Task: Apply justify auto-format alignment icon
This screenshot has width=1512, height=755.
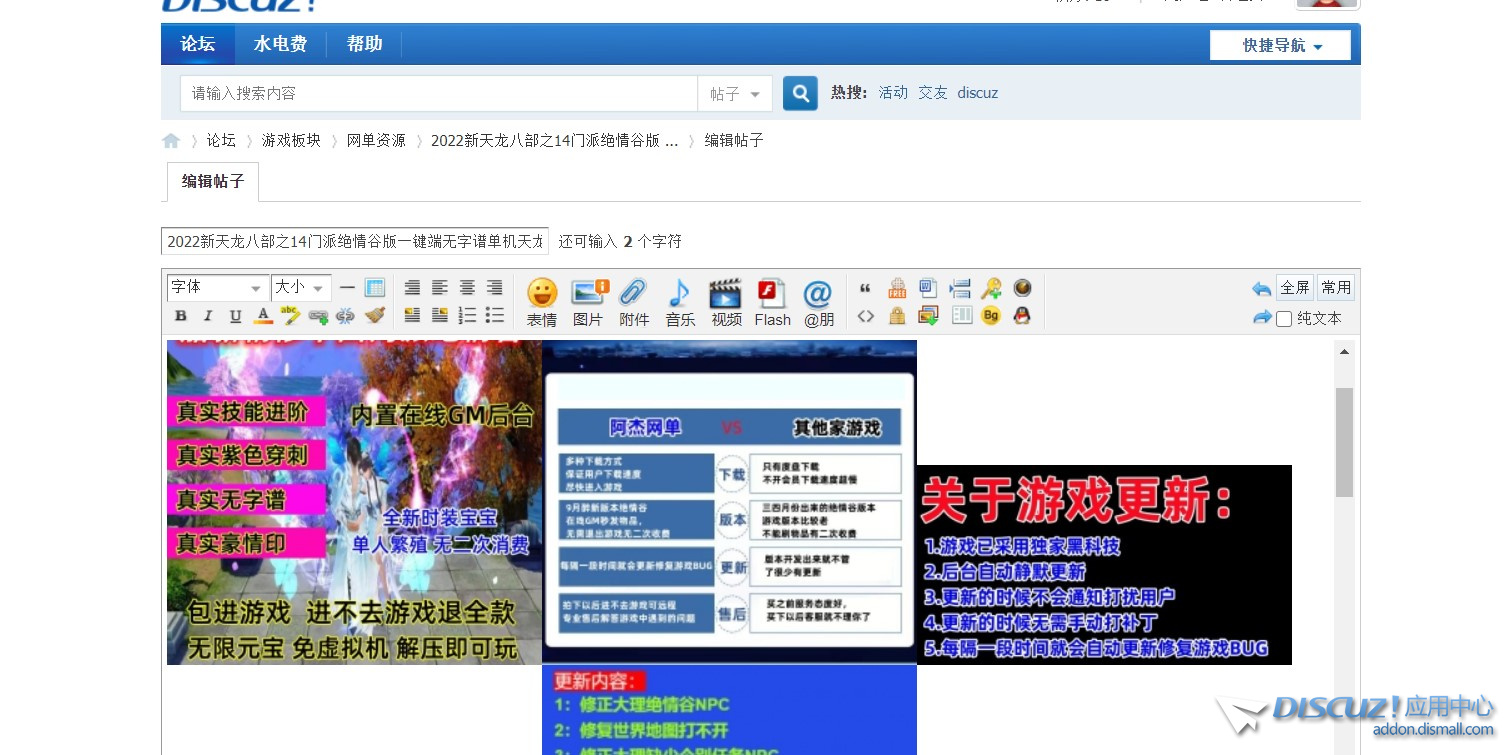Action: tap(412, 288)
